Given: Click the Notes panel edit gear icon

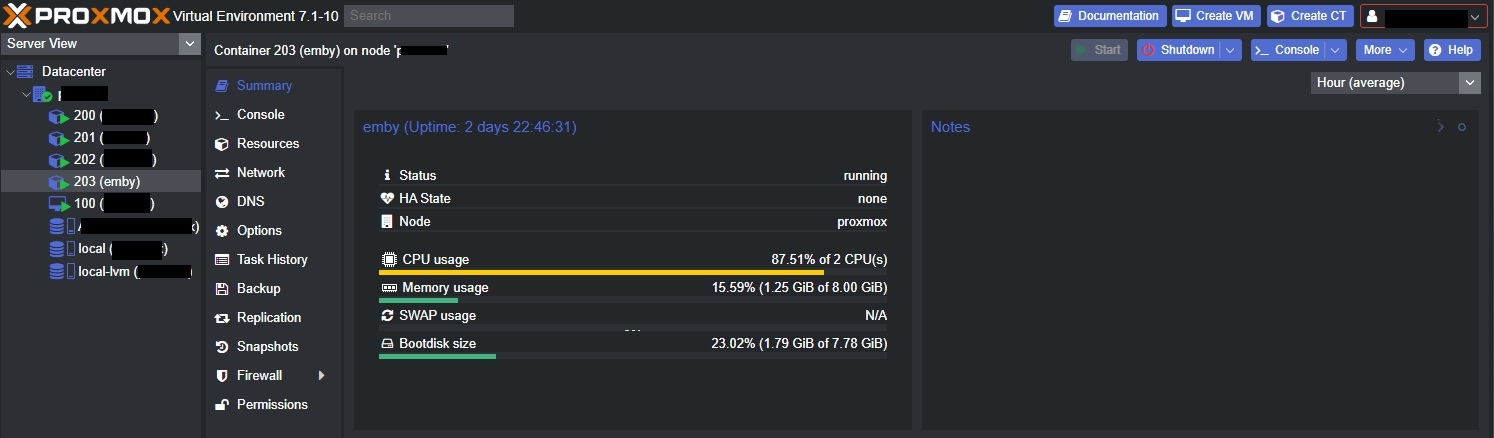Looking at the screenshot, I should pos(1462,127).
